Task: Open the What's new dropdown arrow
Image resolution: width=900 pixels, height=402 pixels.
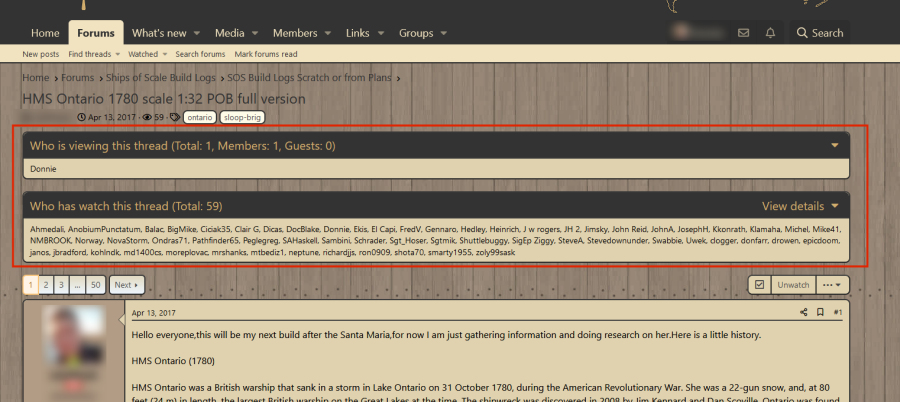Action: pos(196,33)
